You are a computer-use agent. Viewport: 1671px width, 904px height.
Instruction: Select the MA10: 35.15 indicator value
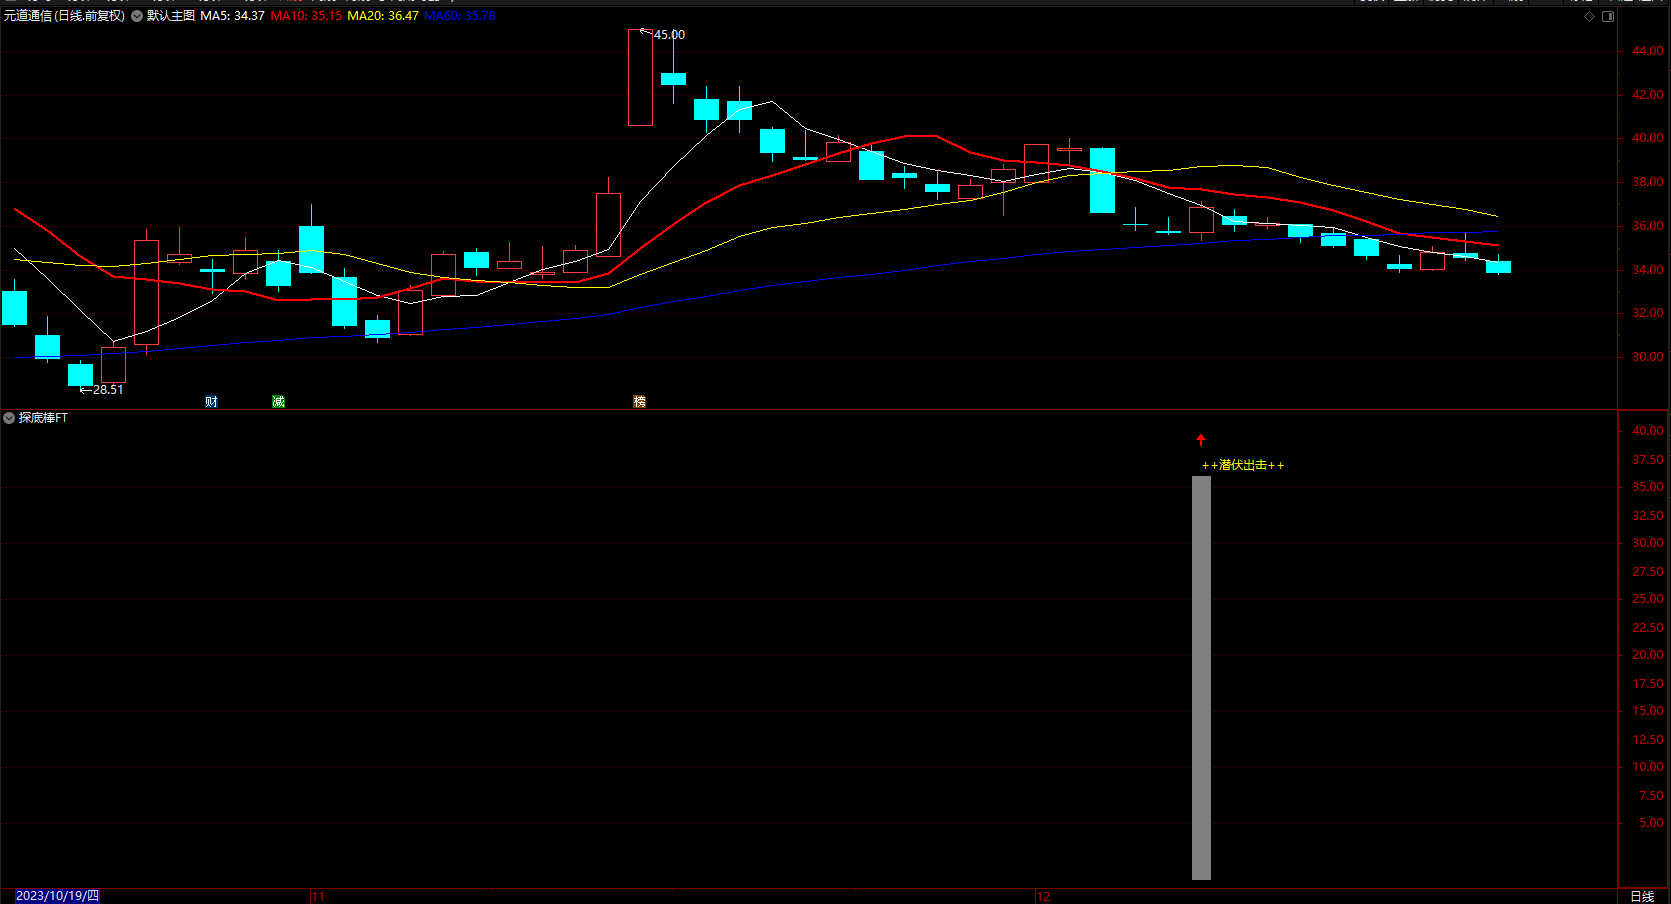pyautogui.click(x=306, y=16)
